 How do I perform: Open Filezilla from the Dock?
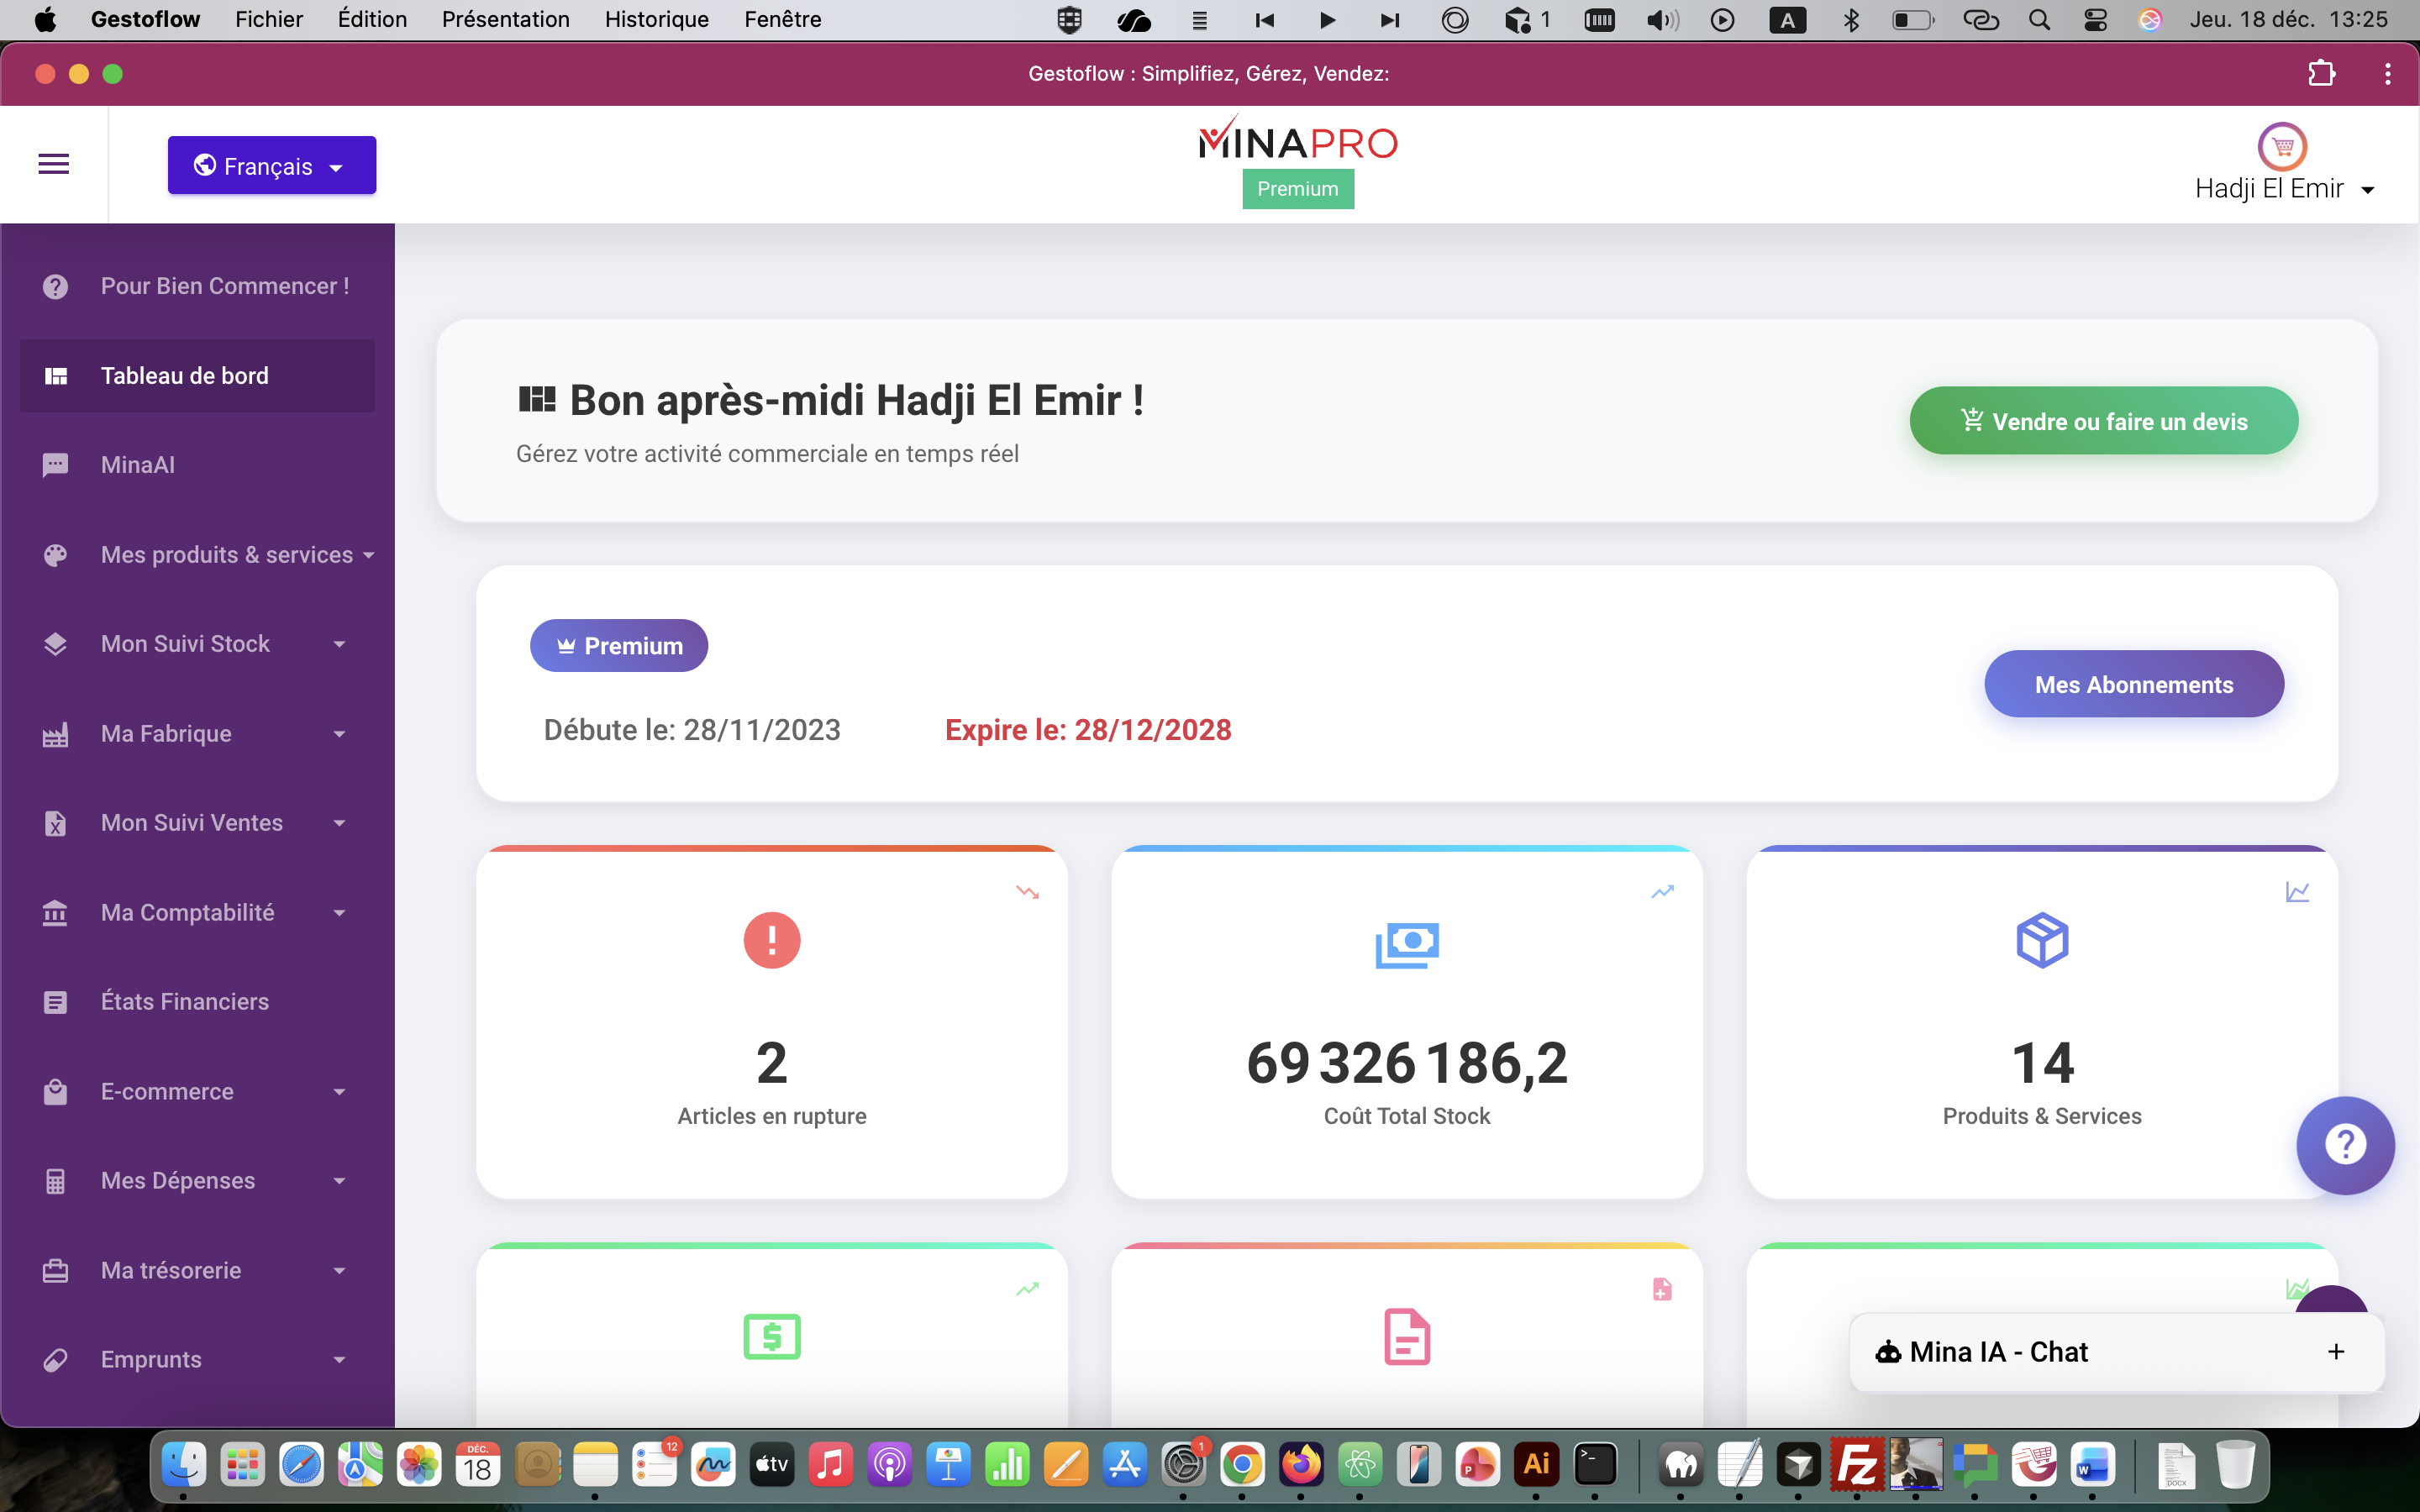1856,1466
